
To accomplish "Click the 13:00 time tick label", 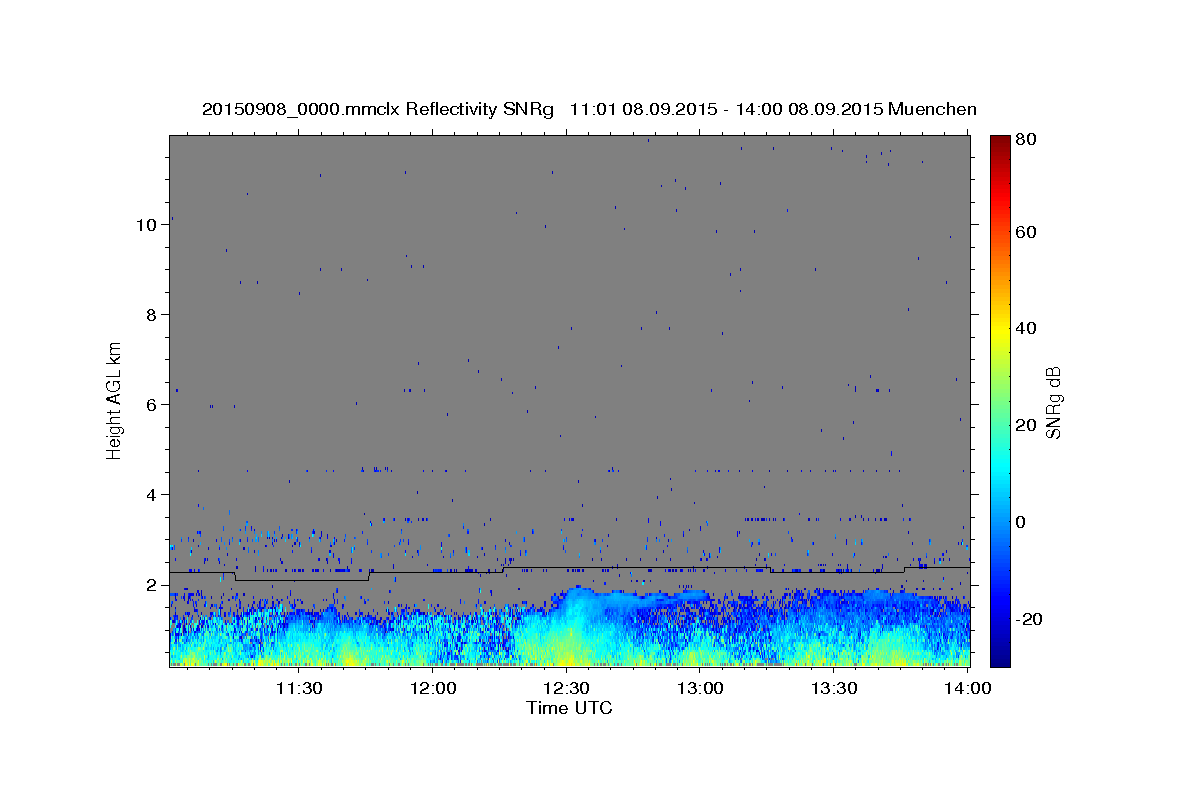I will tap(700, 688).
